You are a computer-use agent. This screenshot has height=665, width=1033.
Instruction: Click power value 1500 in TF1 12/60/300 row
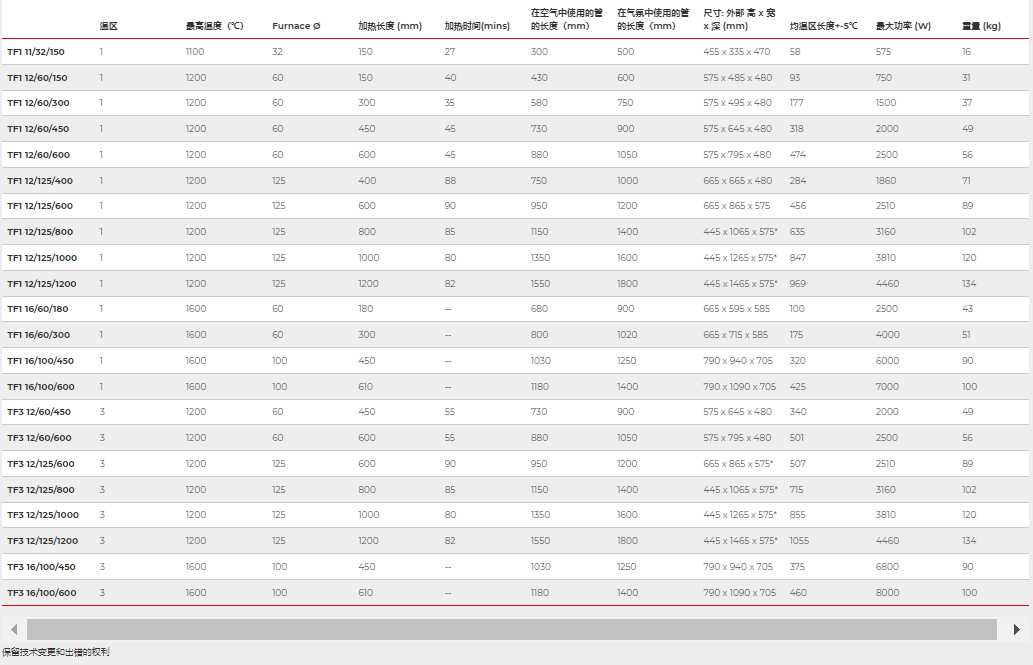coord(886,103)
